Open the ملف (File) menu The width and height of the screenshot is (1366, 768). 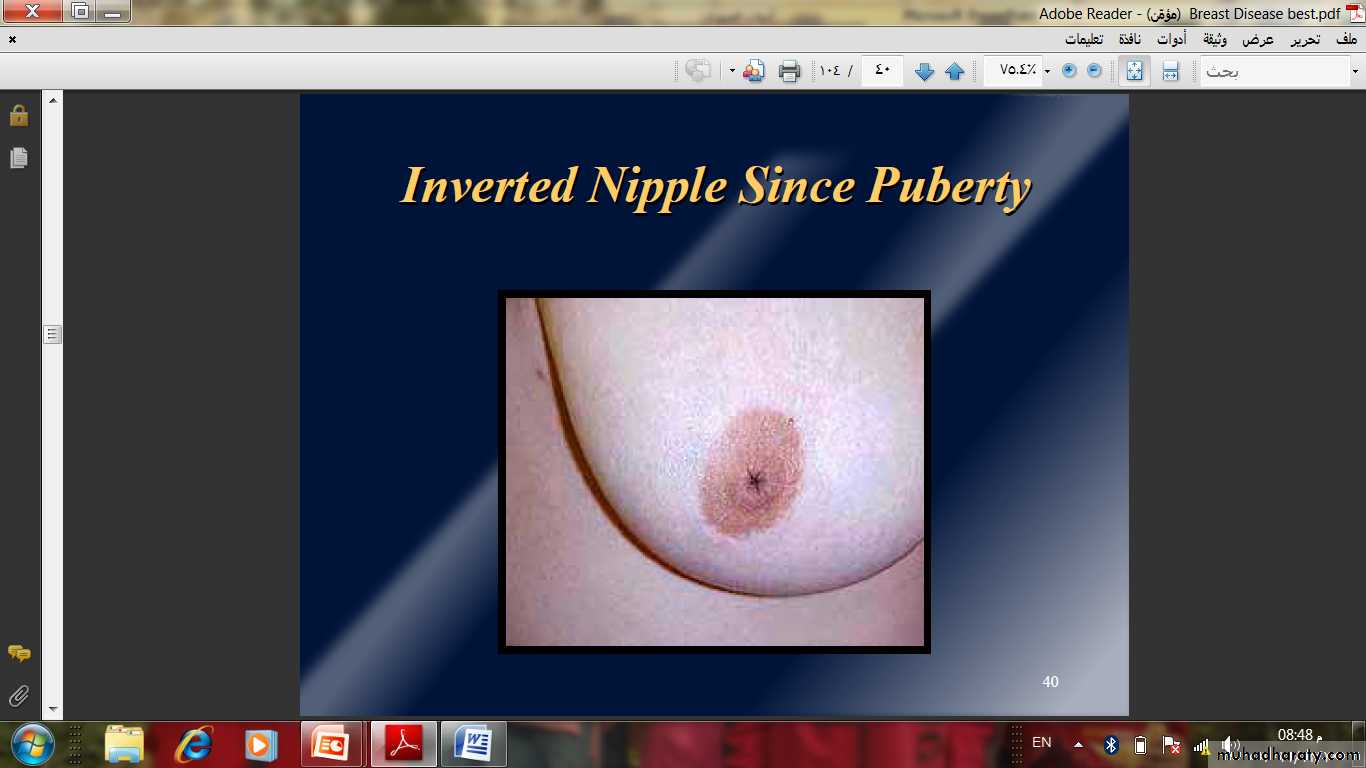[x=1346, y=40]
